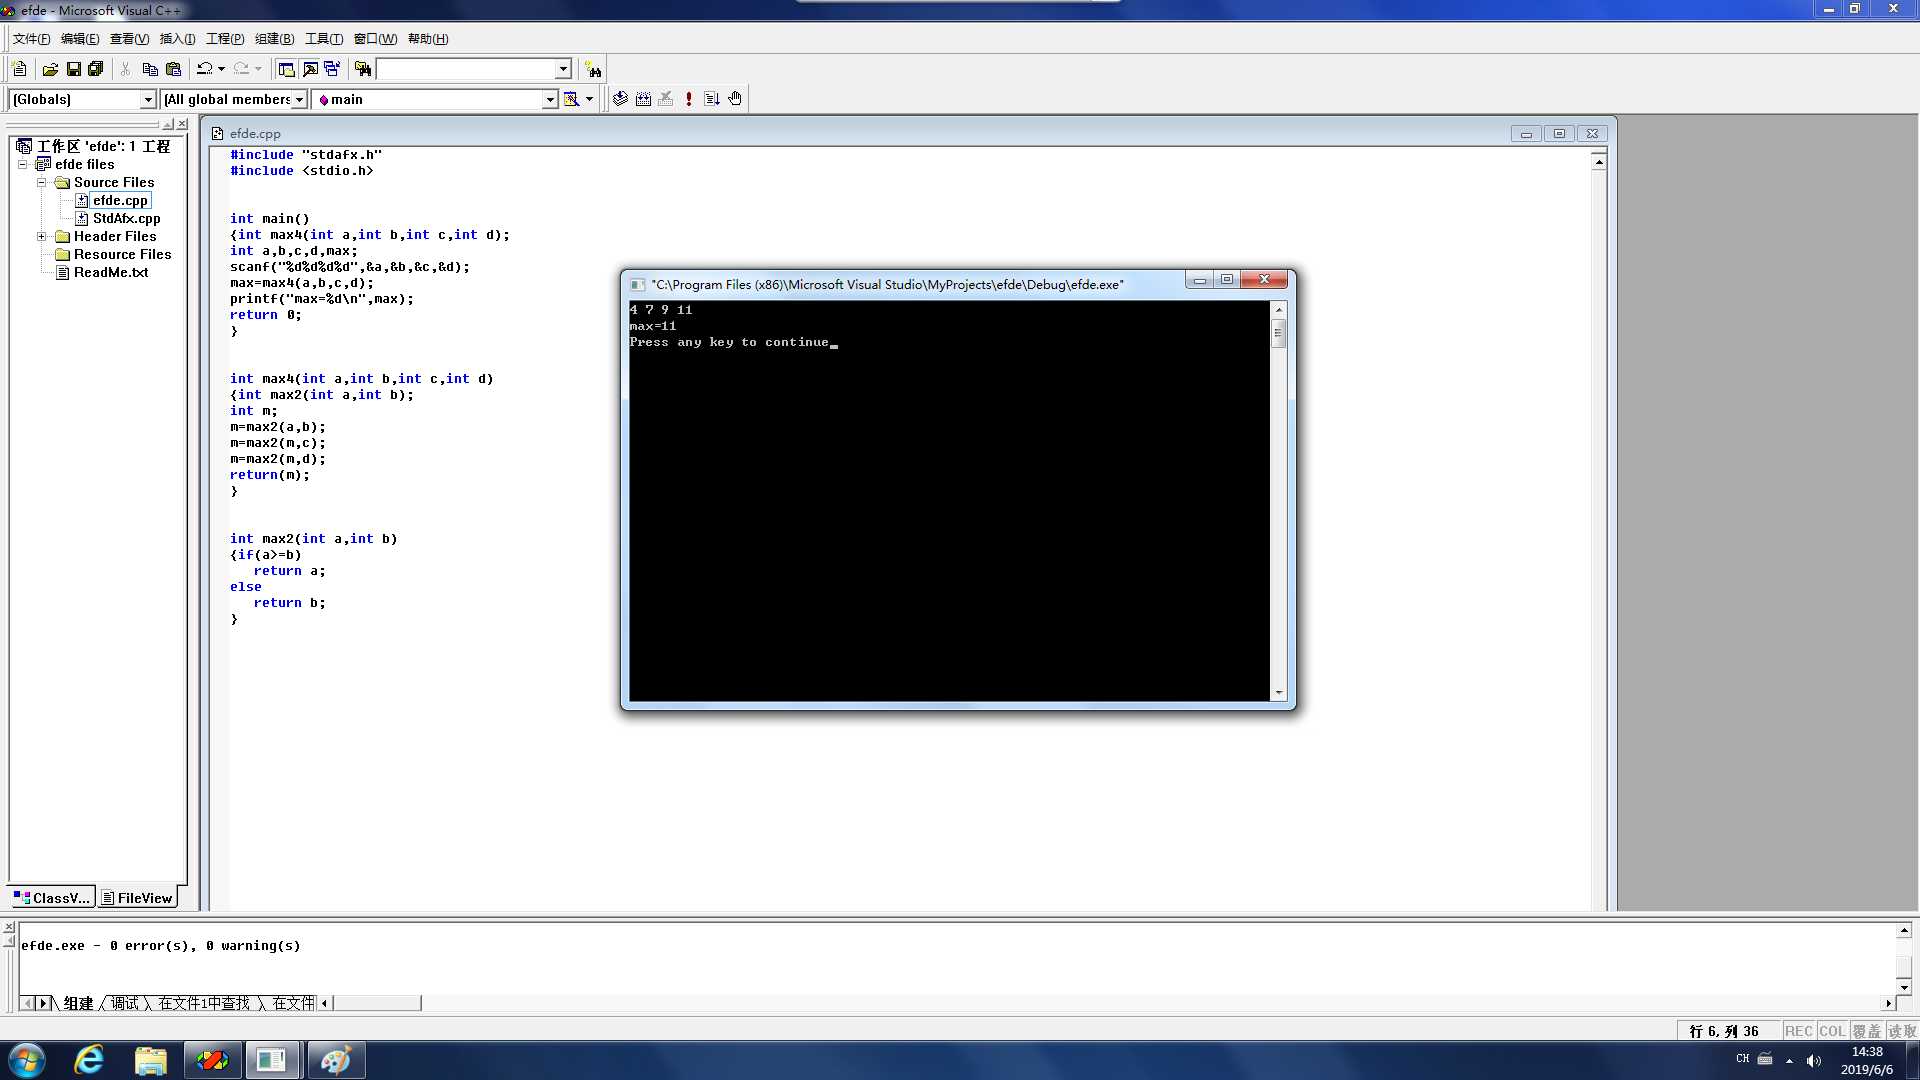Image resolution: width=1920 pixels, height=1080 pixels.
Task: Create a new text file from the toolbar
Action: click(19, 69)
